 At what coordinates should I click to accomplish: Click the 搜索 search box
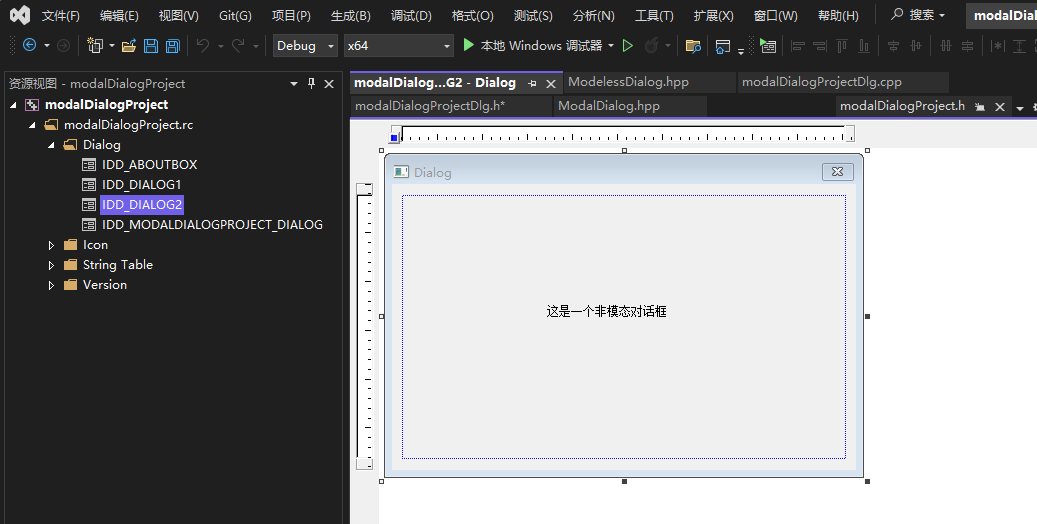tap(918, 15)
